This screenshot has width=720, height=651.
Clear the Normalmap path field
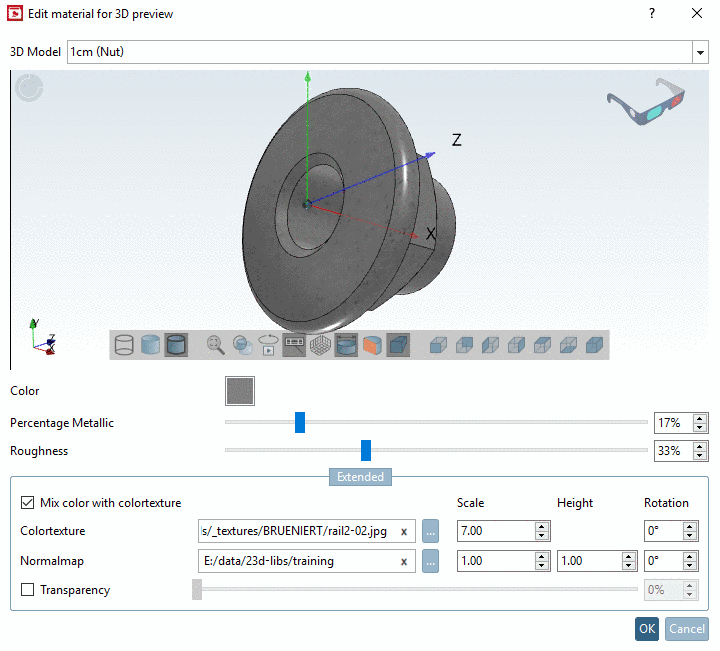click(403, 561)
